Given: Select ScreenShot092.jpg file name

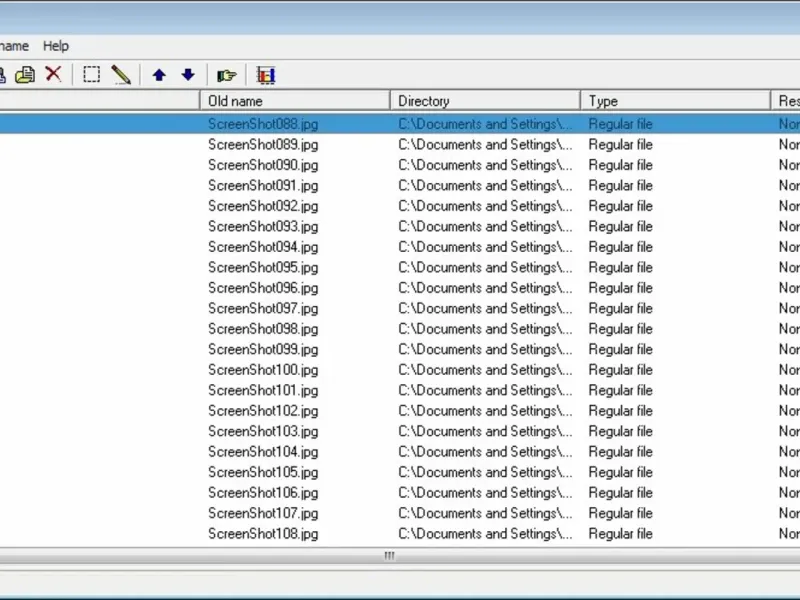Looking at the screenshot, I should [263, 206].
